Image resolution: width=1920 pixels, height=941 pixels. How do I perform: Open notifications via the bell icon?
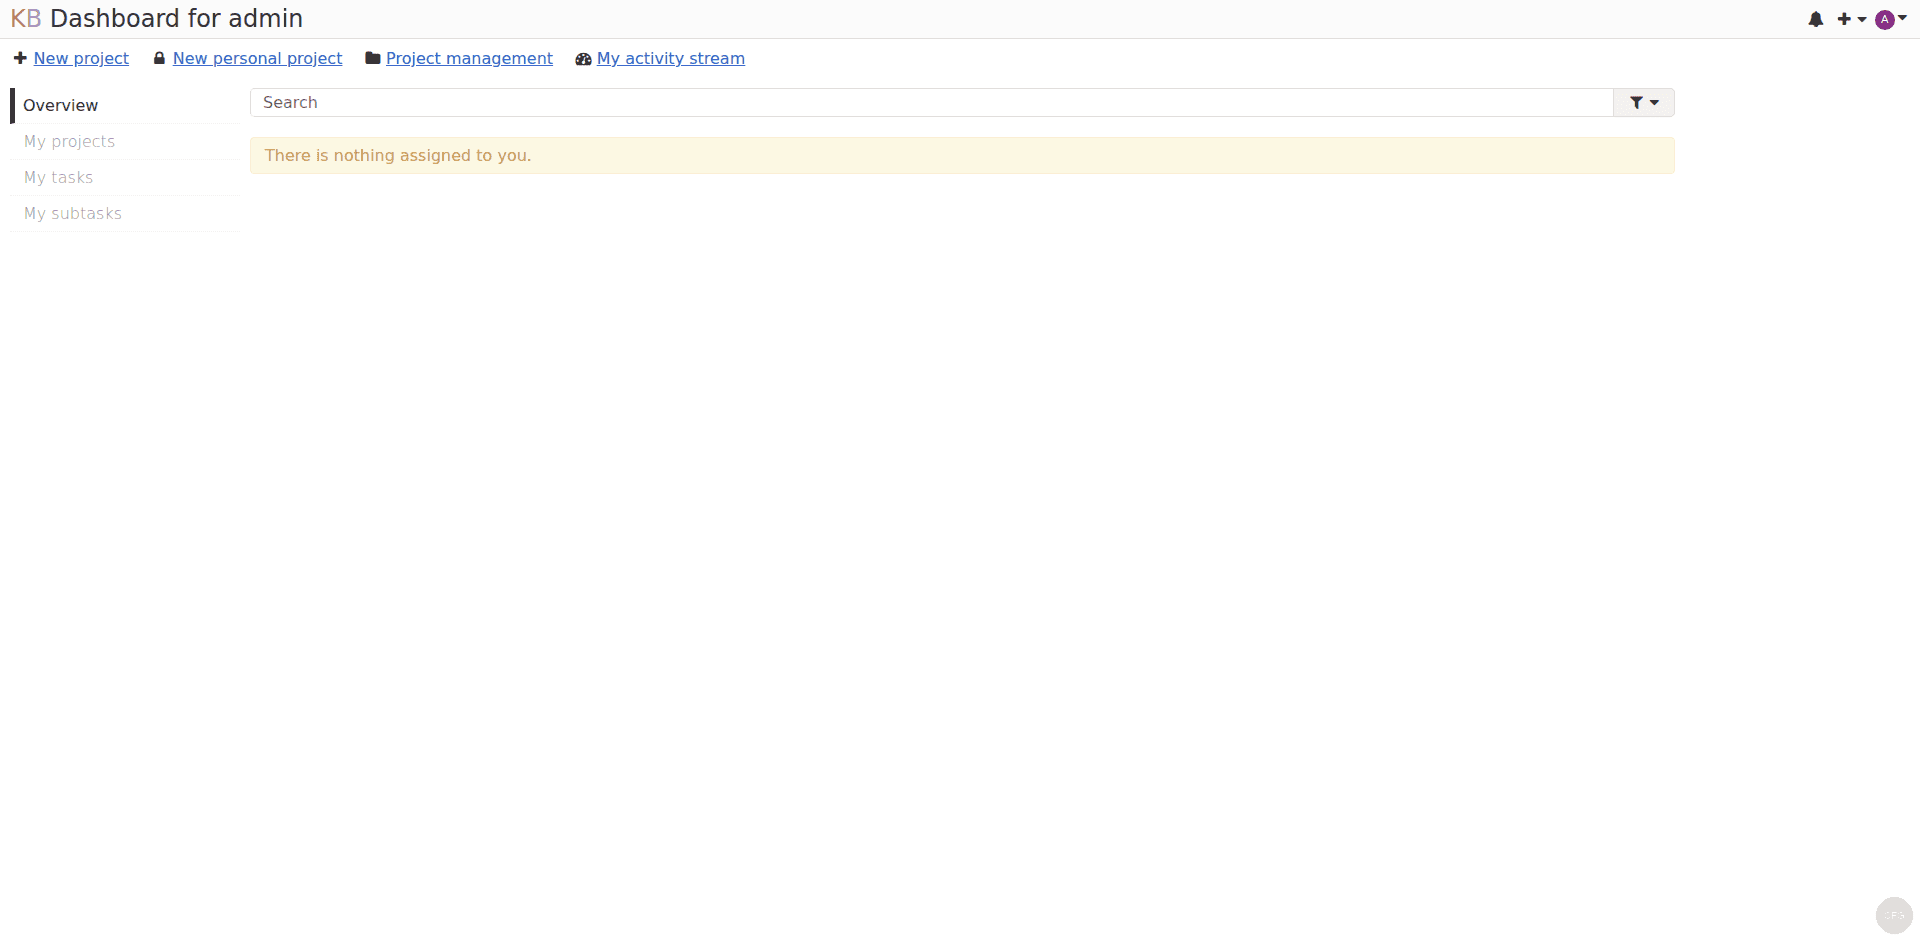[1816, 19]
